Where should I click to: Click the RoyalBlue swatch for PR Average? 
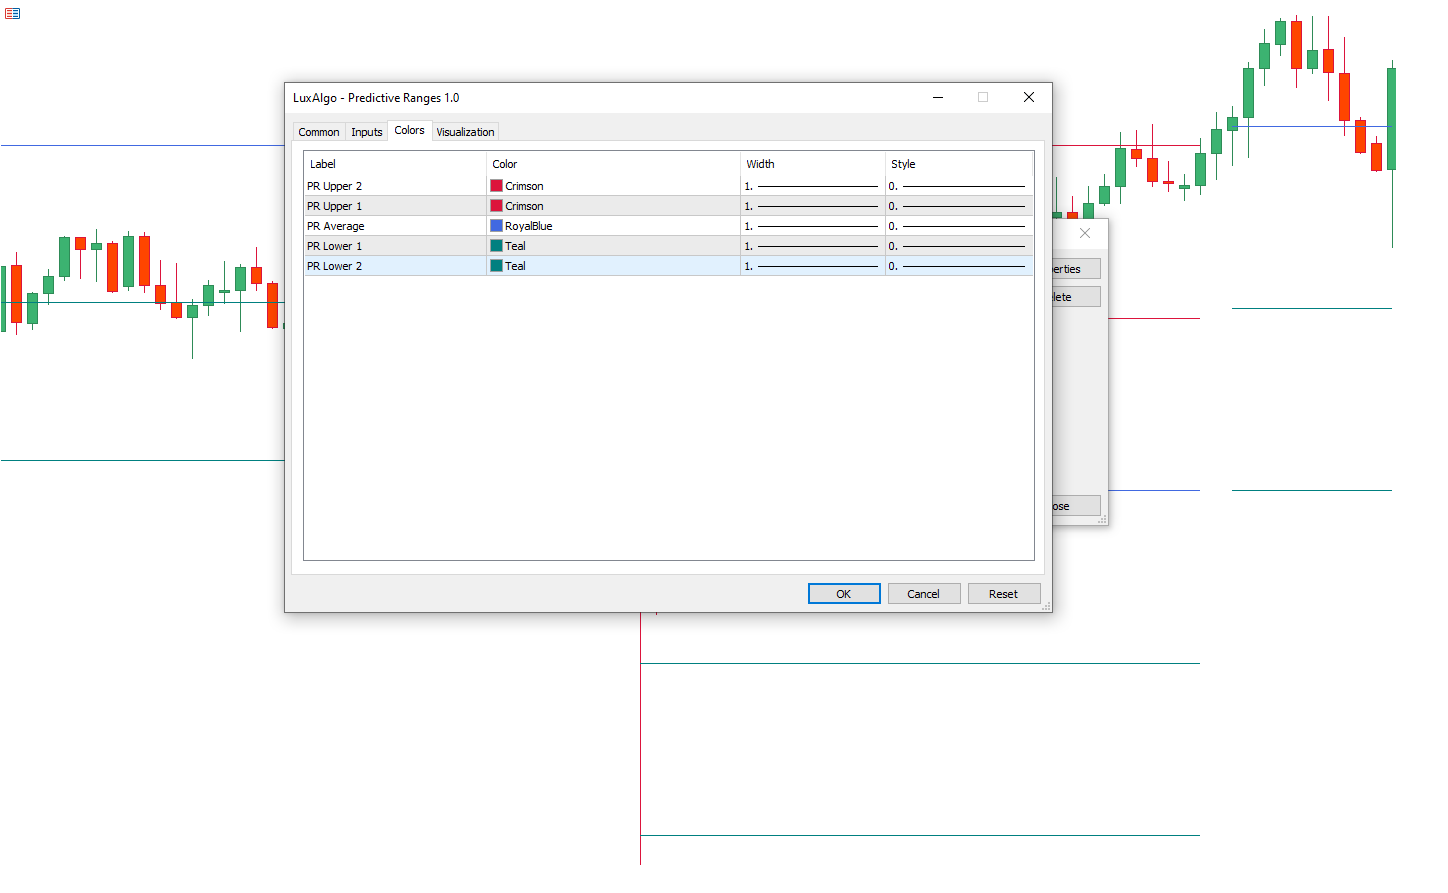pyautogui.click(x=496, y=226)
